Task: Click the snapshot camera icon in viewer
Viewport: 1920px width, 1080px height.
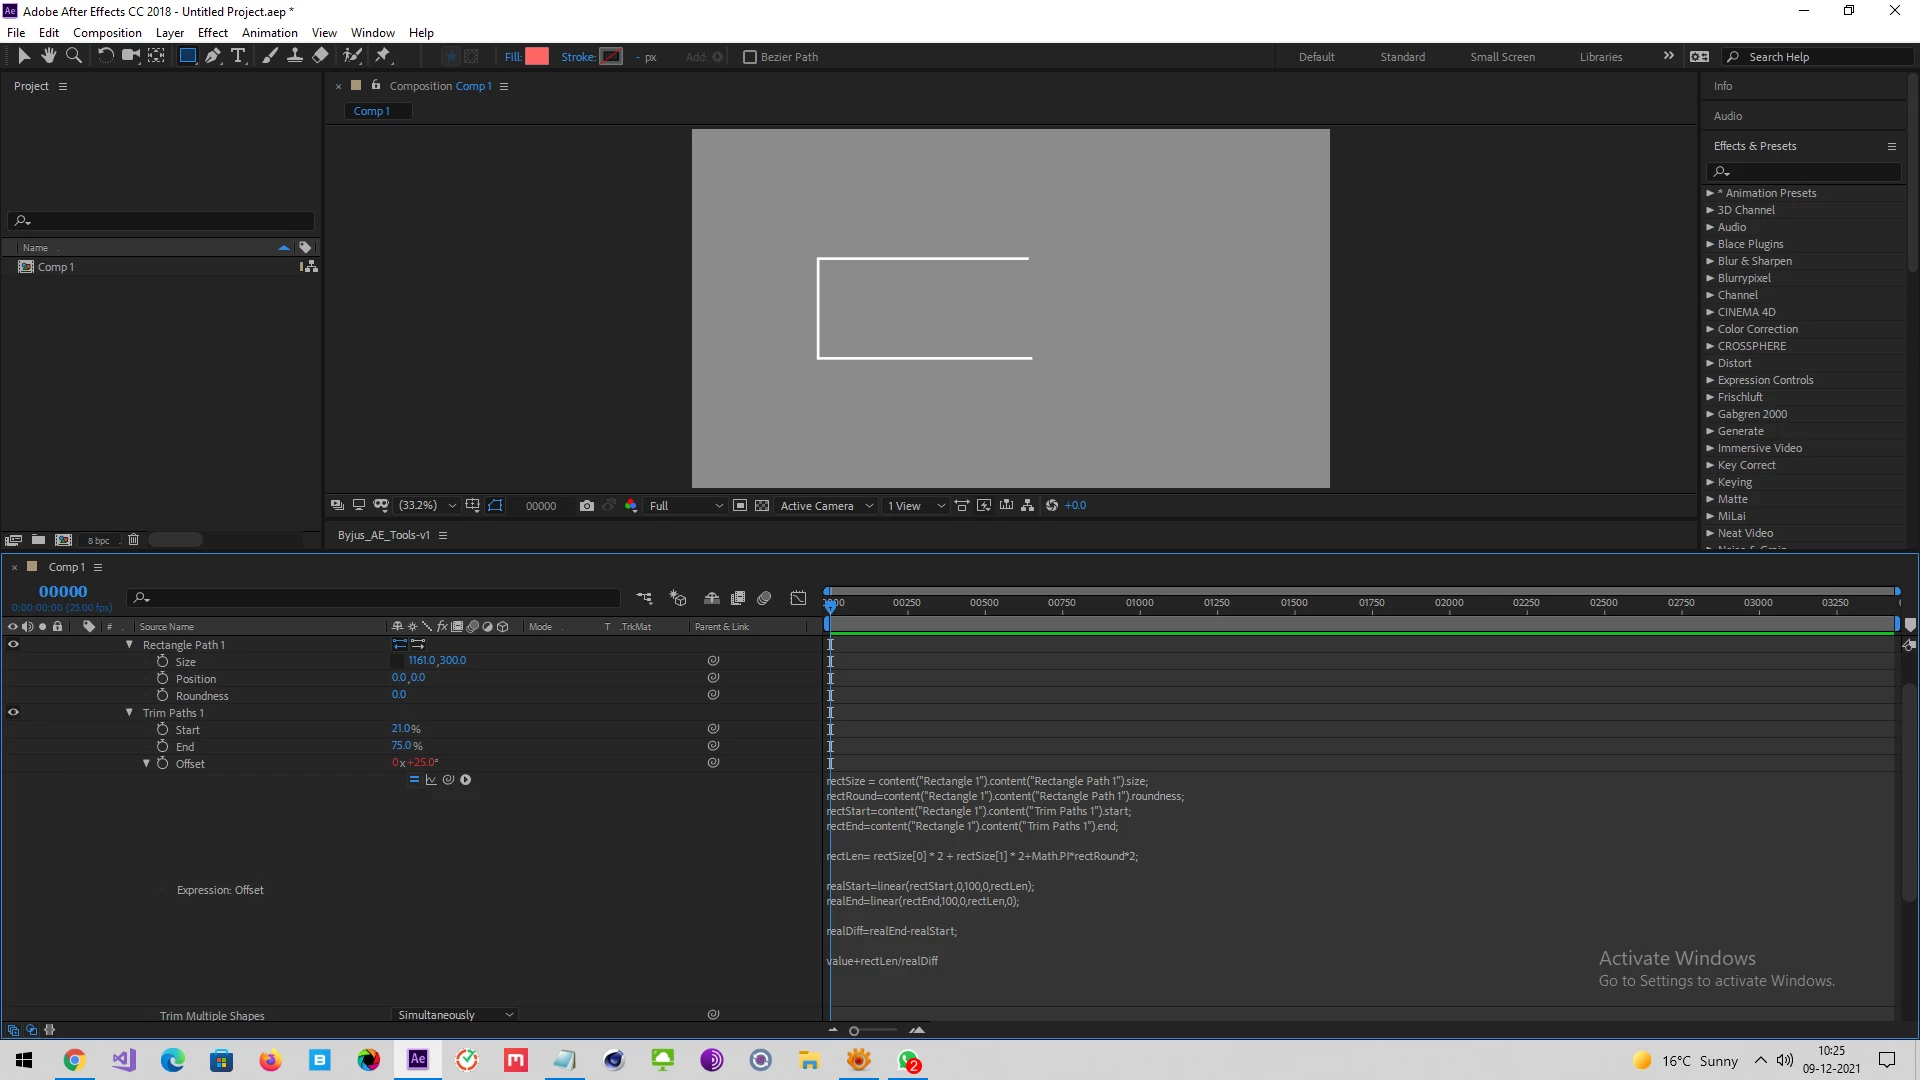Action: coord(586,506)
